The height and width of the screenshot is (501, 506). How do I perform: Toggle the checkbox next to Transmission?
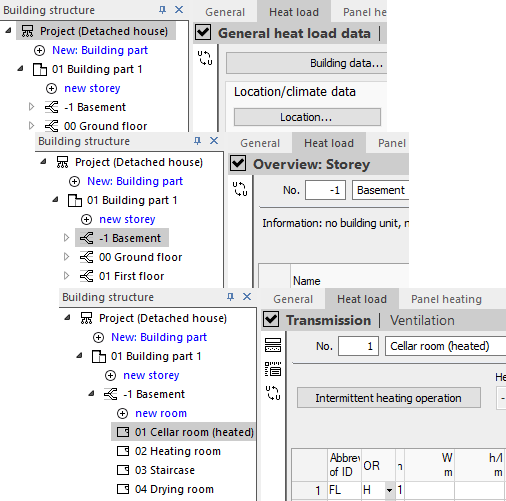(x=271, y=319)
